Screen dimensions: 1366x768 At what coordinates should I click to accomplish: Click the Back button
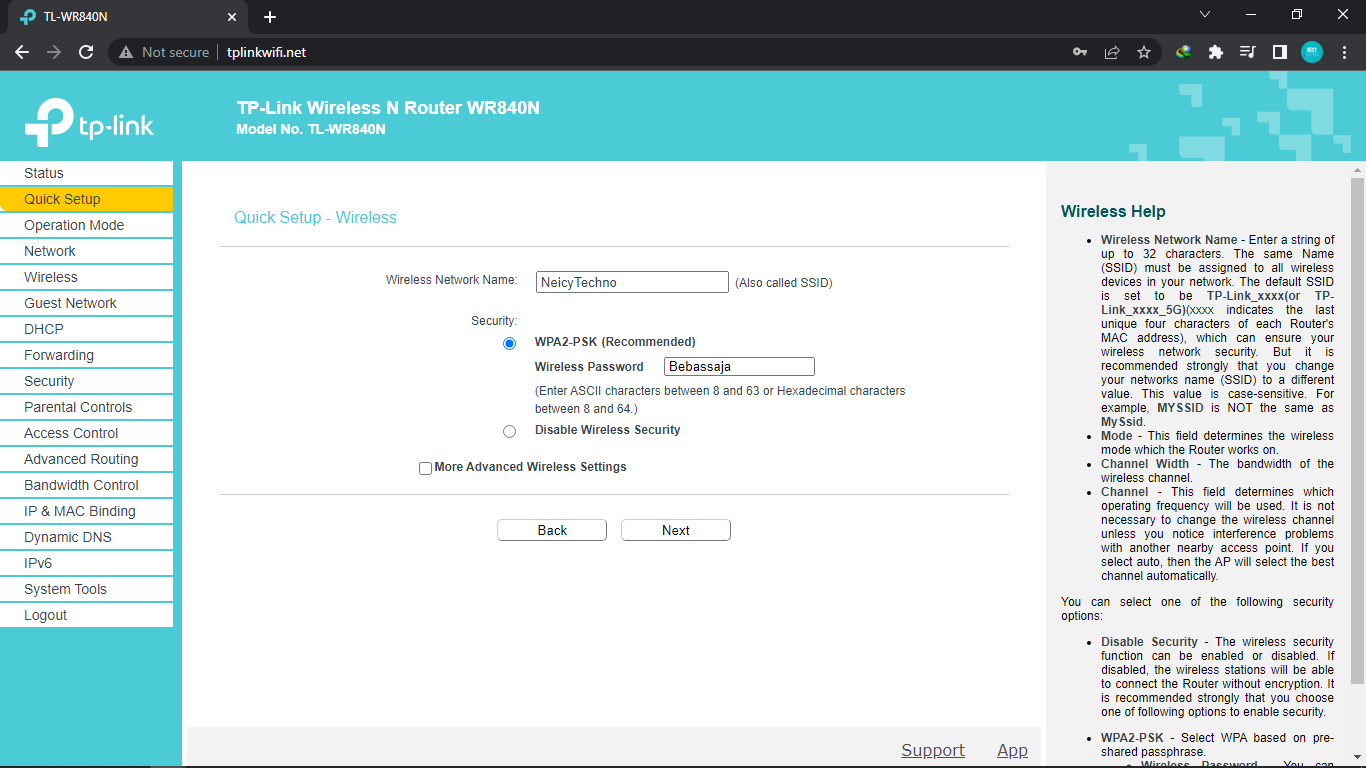pos(552,530)
